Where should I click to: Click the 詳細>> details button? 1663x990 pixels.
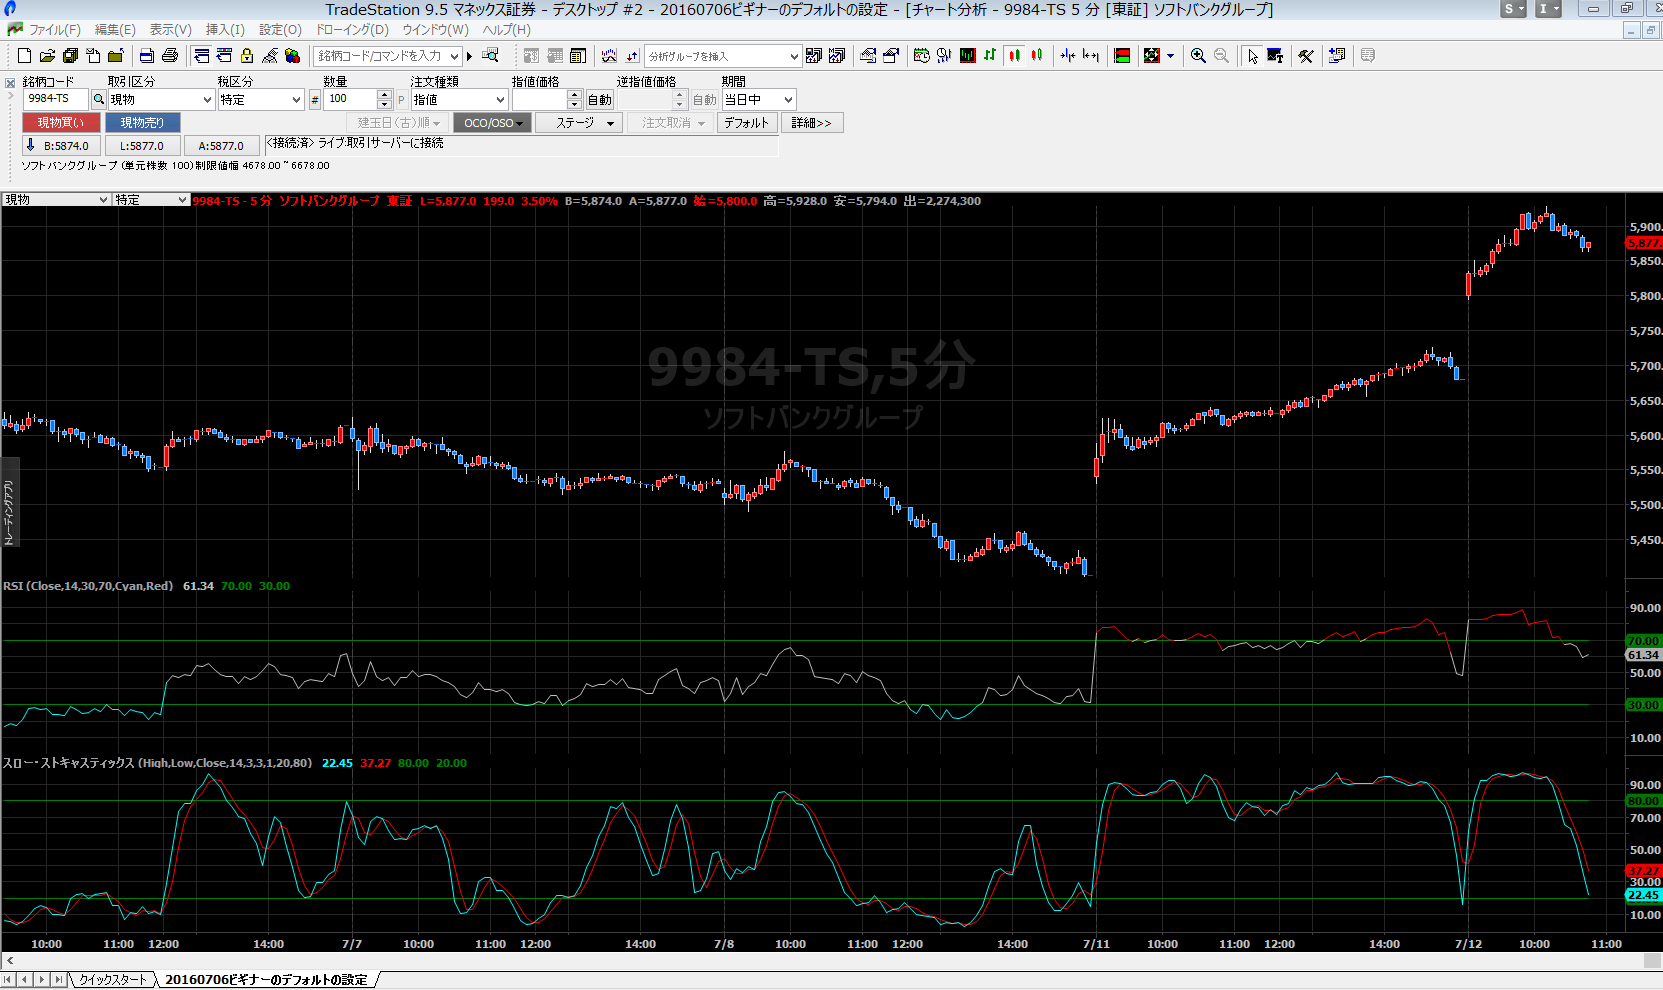click(811, 123)
